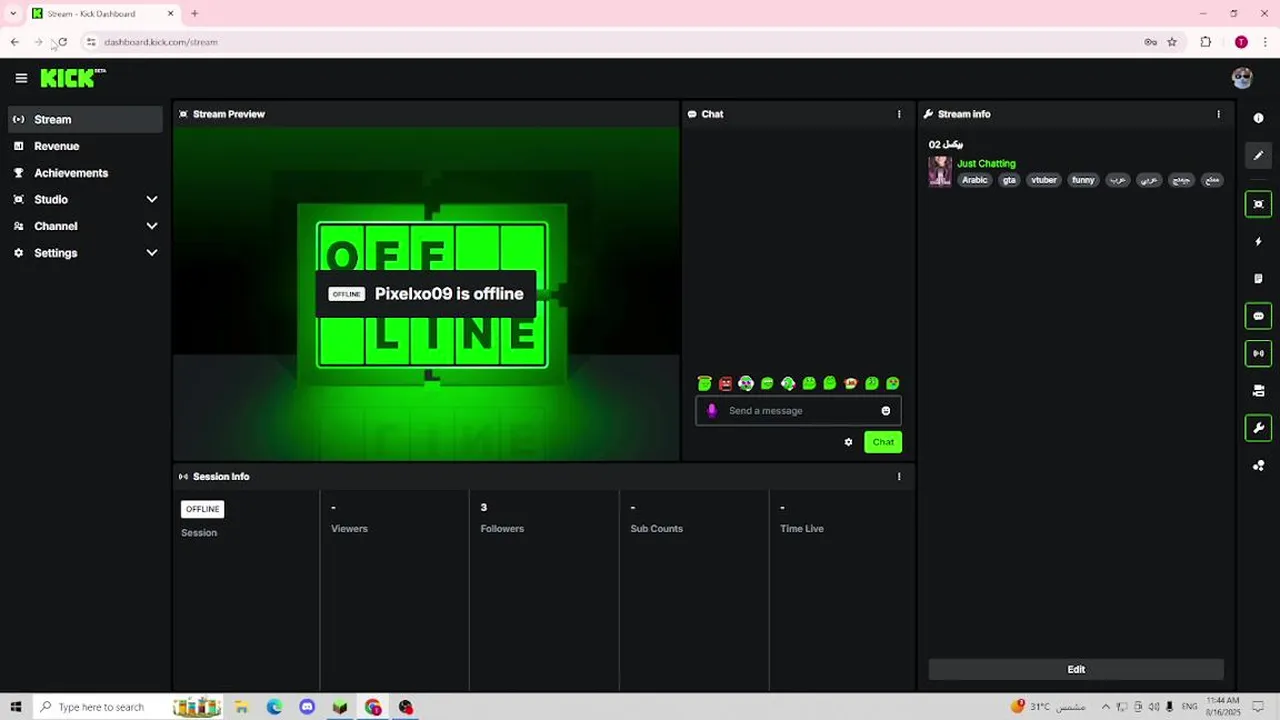1280x720 pixels.
Task: Click the offline stream preview image
Action: 426,293
